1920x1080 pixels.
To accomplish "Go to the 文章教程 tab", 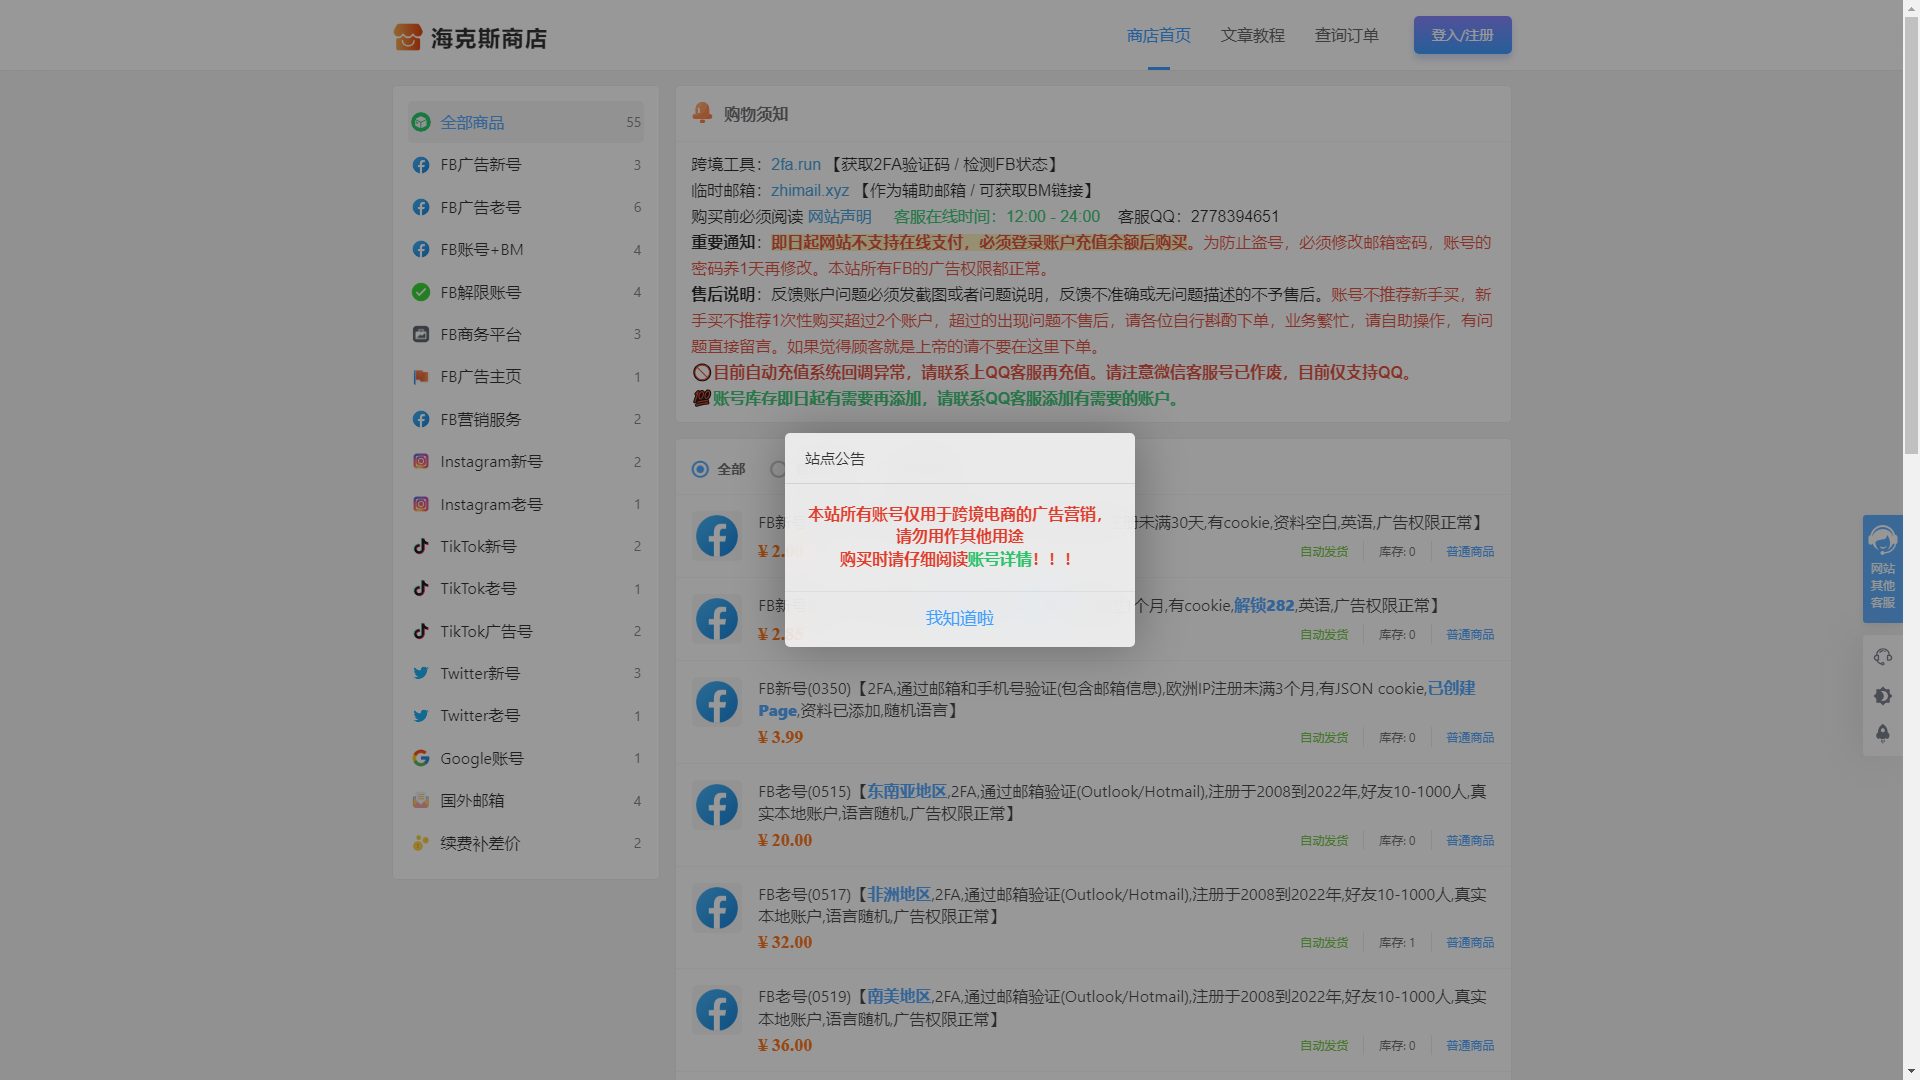I will pos(1252,35).
